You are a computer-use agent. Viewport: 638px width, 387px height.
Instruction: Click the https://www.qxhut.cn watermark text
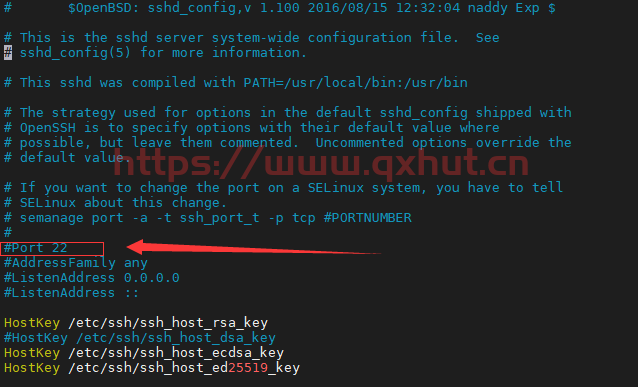pos(321,164)
